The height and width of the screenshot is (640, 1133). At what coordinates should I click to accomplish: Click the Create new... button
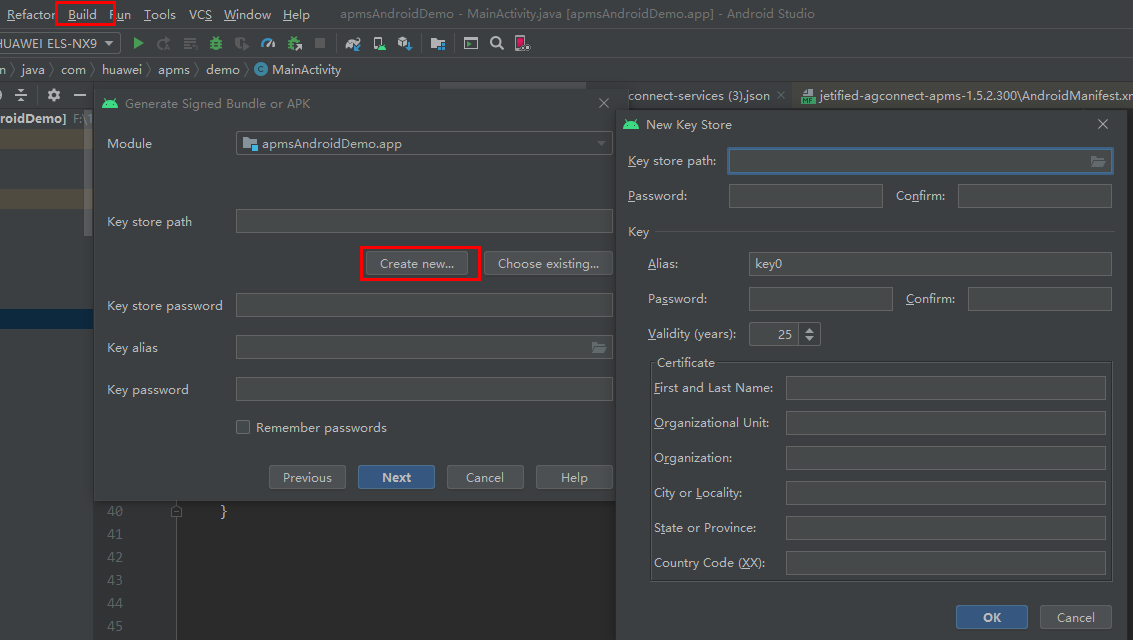pyautogui.click(x=417, y=264)
